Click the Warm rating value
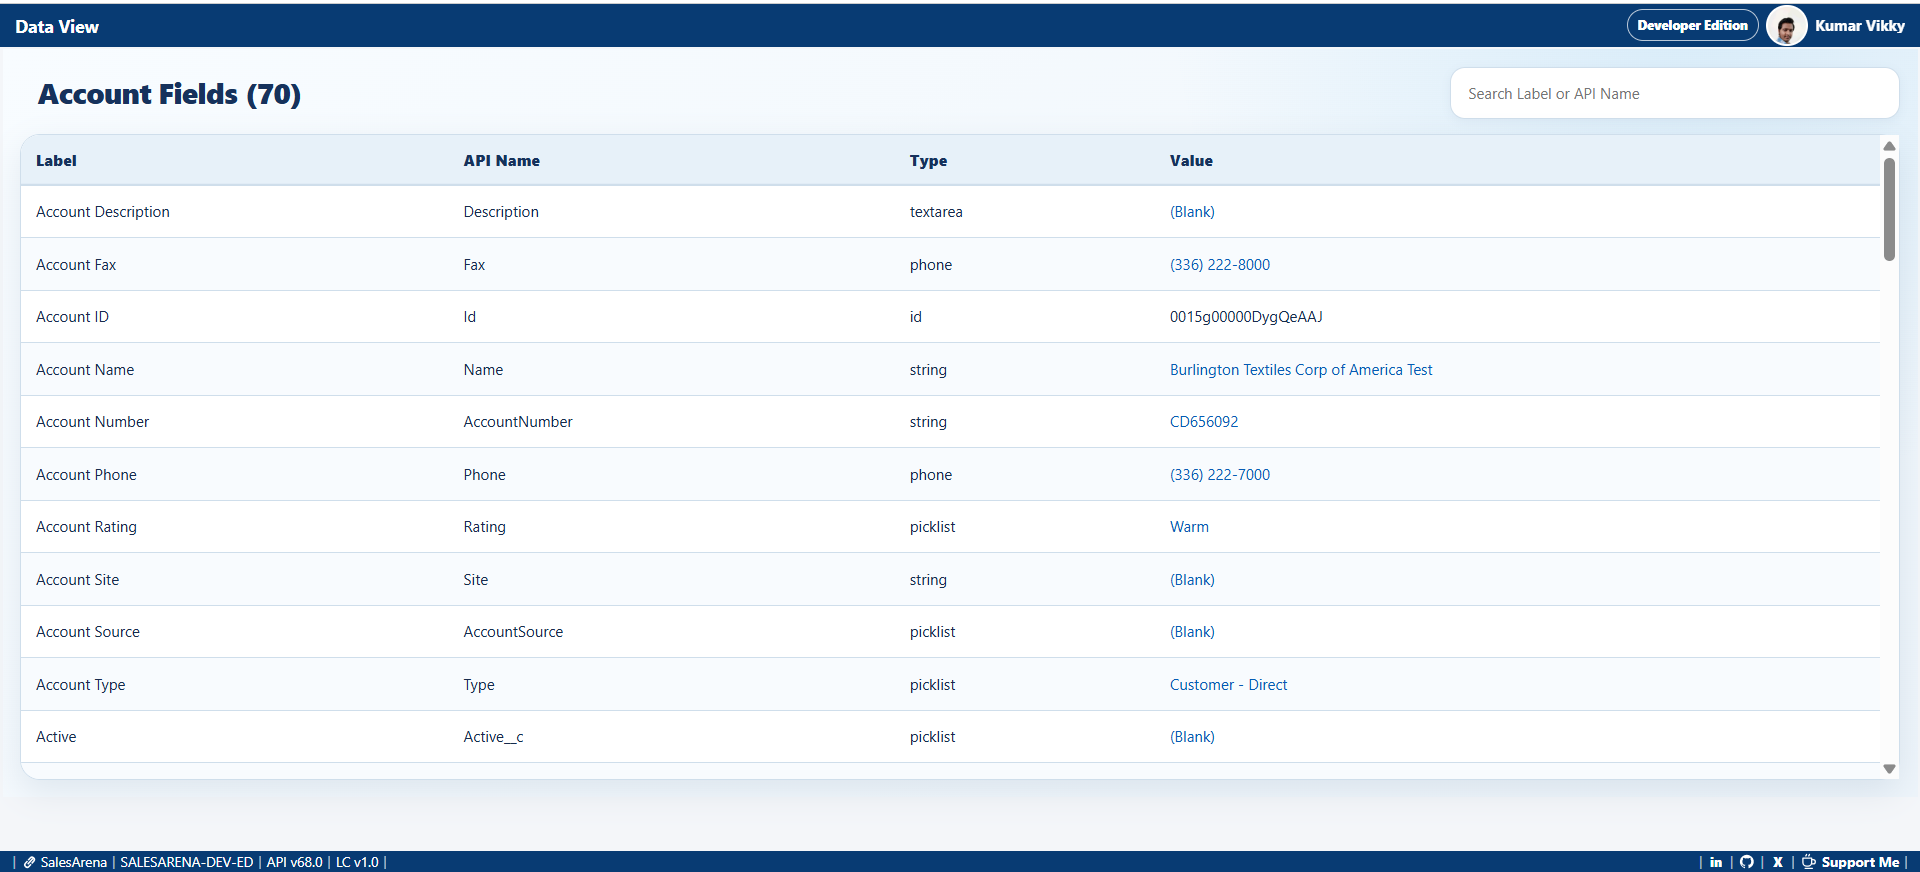 point(1189,527)
